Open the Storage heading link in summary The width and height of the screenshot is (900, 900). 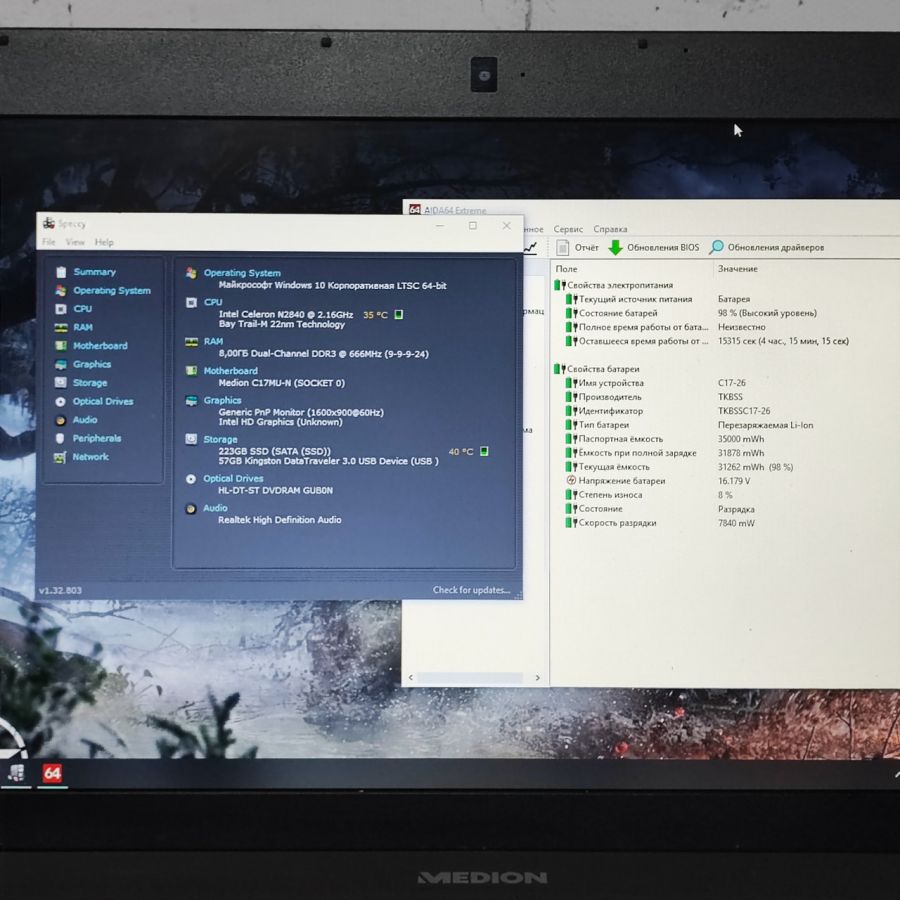tap(220, 439)
